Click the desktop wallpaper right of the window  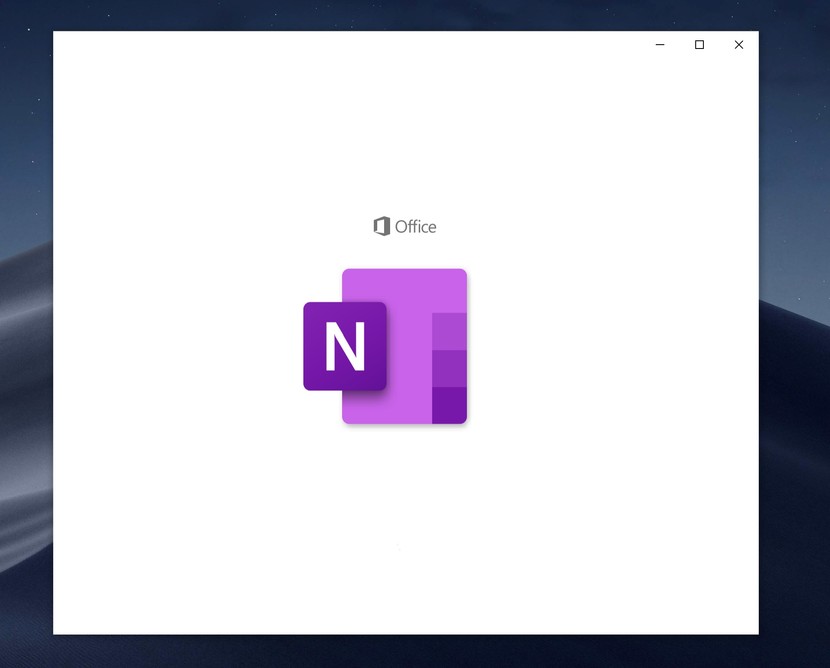[x=795, y=300]
